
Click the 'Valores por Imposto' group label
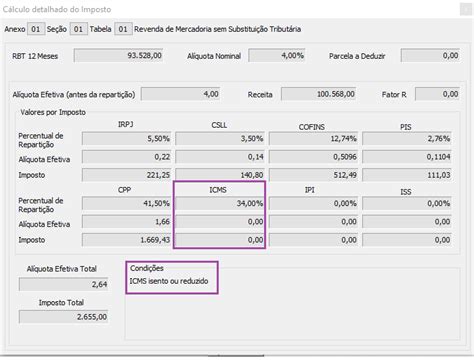pos(53,112)
